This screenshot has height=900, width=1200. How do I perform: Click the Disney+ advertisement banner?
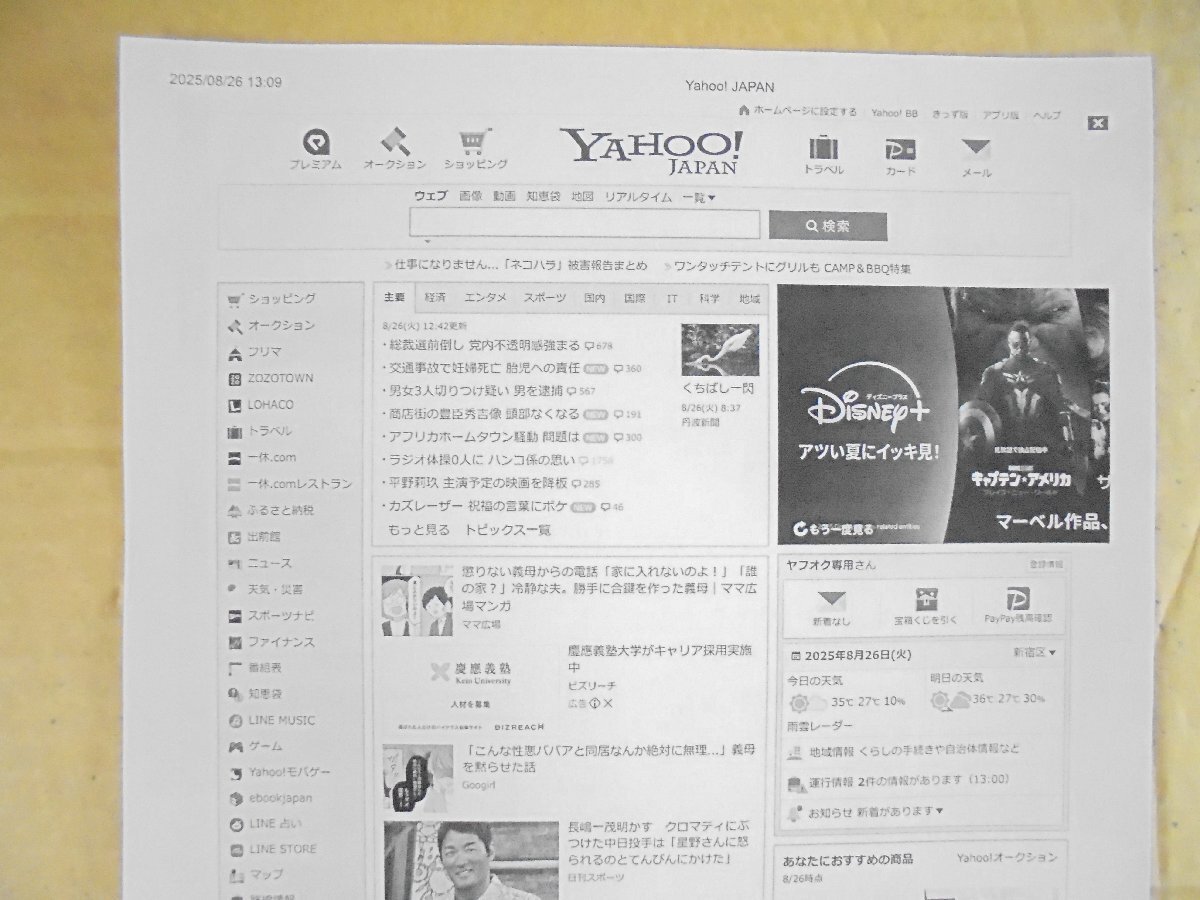(x=943, y=415)
